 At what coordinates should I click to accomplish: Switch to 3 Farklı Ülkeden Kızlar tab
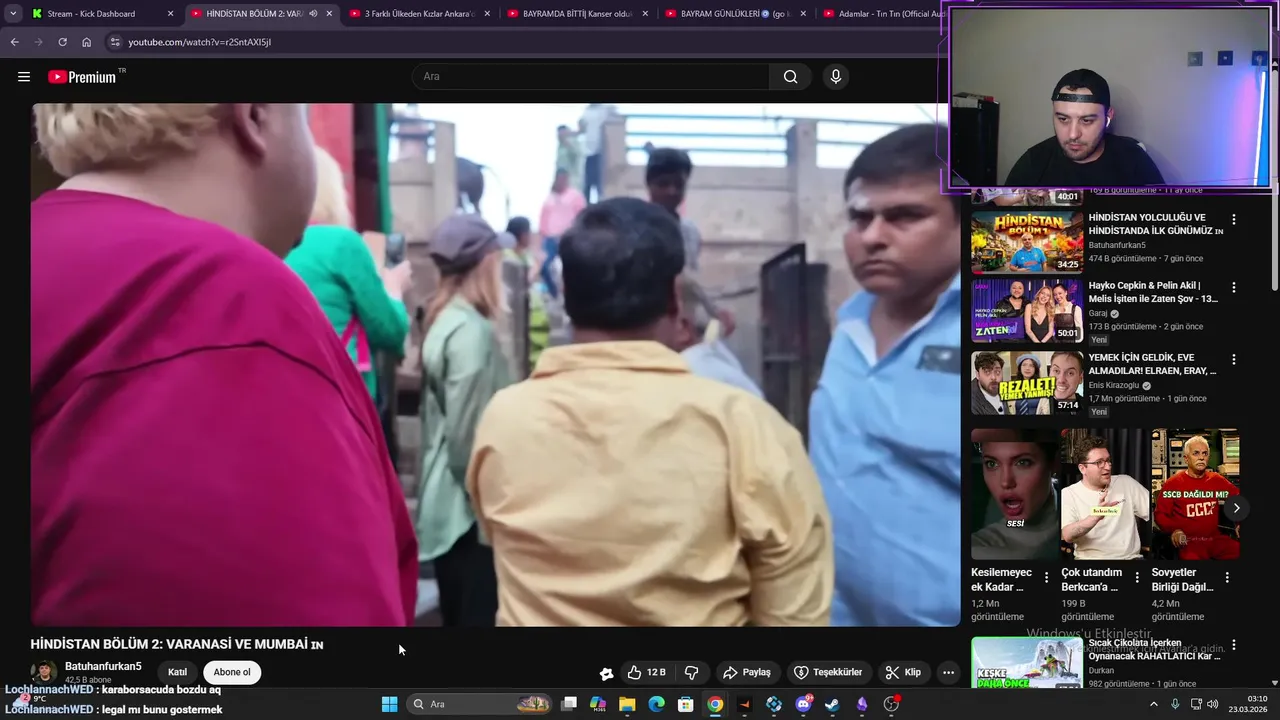coord(419,14)
